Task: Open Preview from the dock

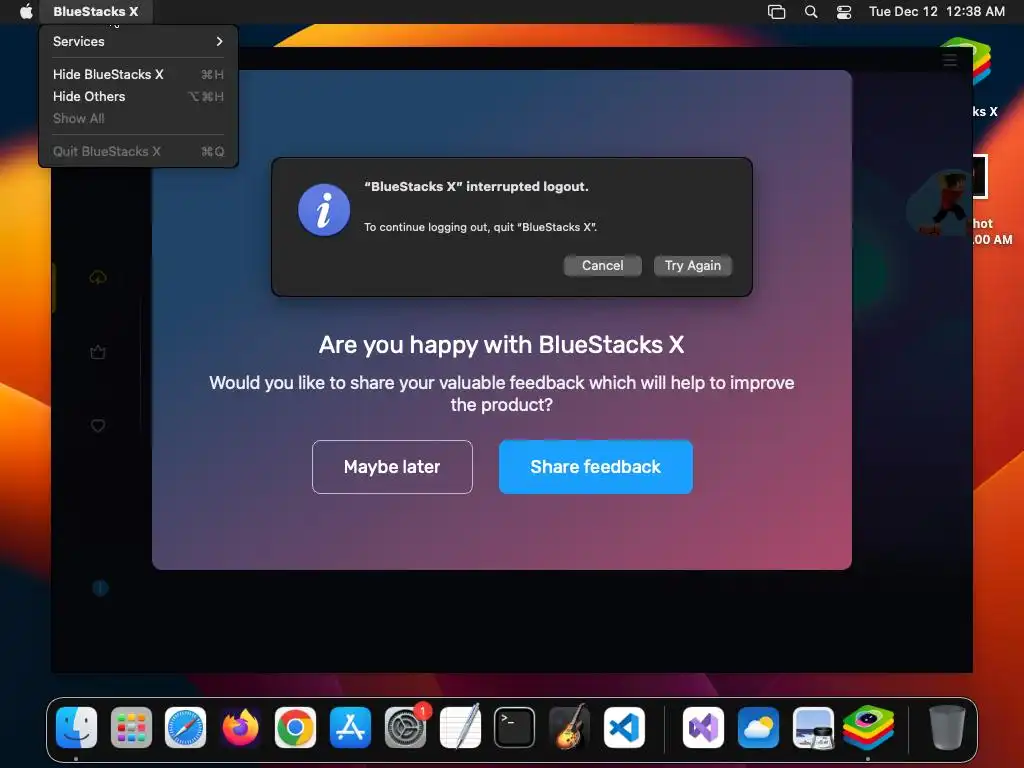Action: 813,727
